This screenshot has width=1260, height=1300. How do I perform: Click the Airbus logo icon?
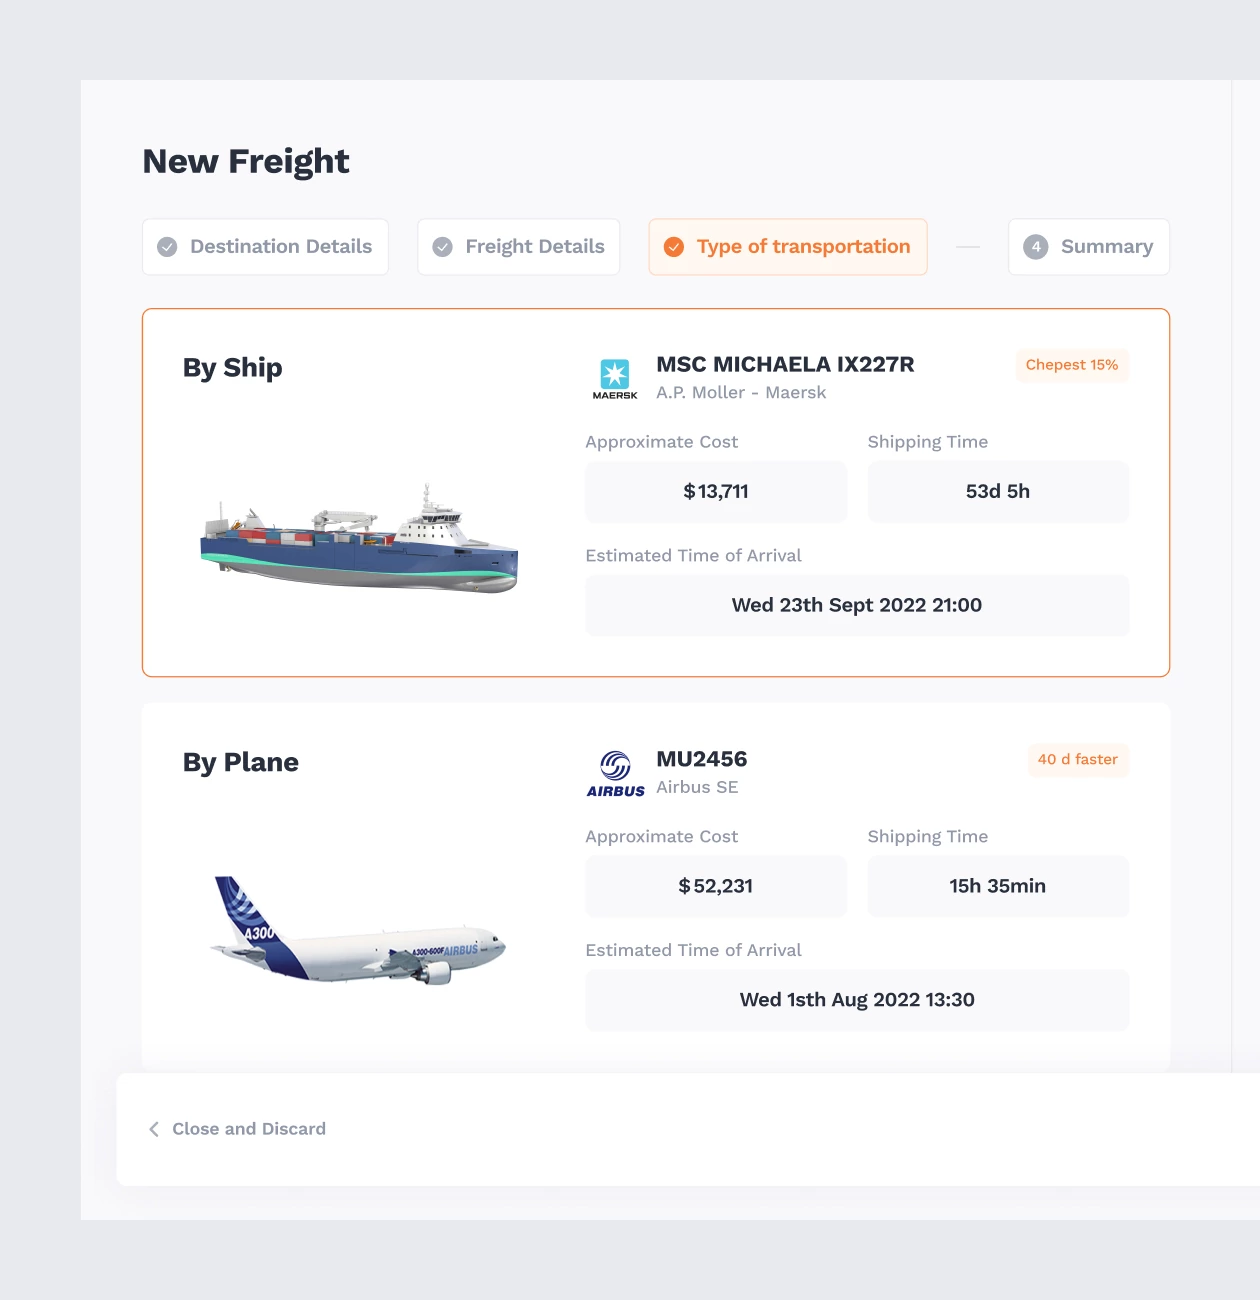[615, 773]
